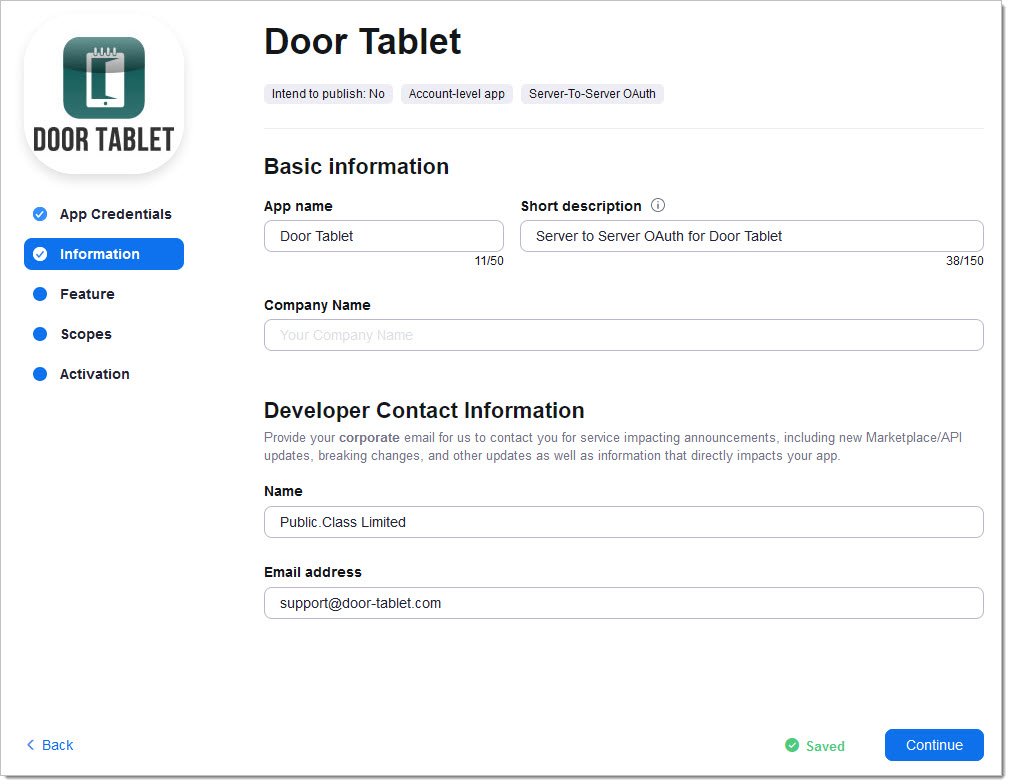Click into the Company Name field
Viewport: 1010px width, 784px height.
[x=624, y=336]
